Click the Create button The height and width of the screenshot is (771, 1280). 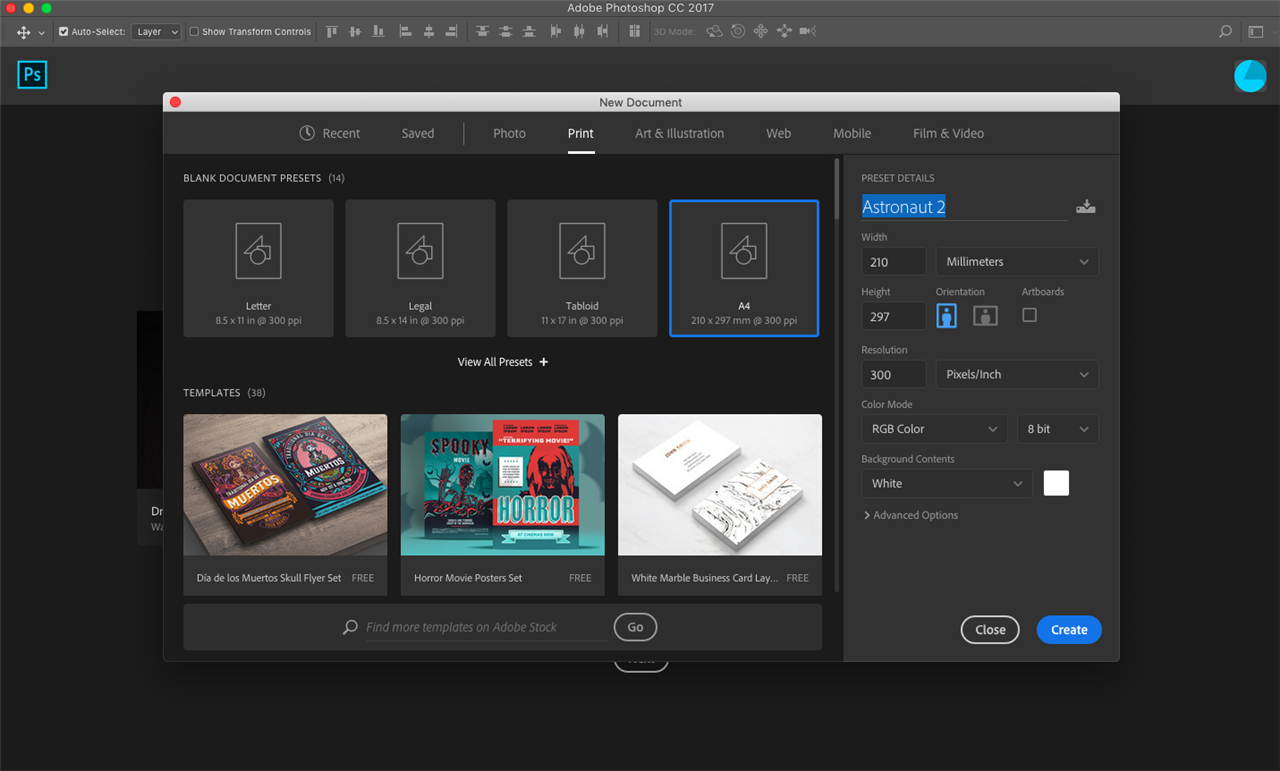click(x=1069, y=630)
